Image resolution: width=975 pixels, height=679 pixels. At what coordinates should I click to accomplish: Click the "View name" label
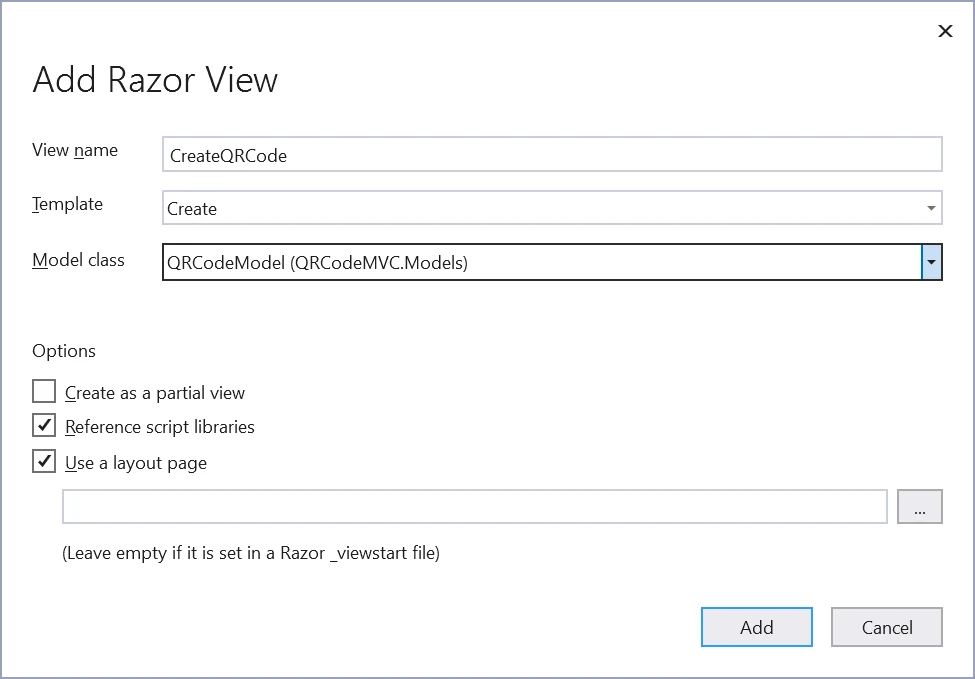pos(75,150)
